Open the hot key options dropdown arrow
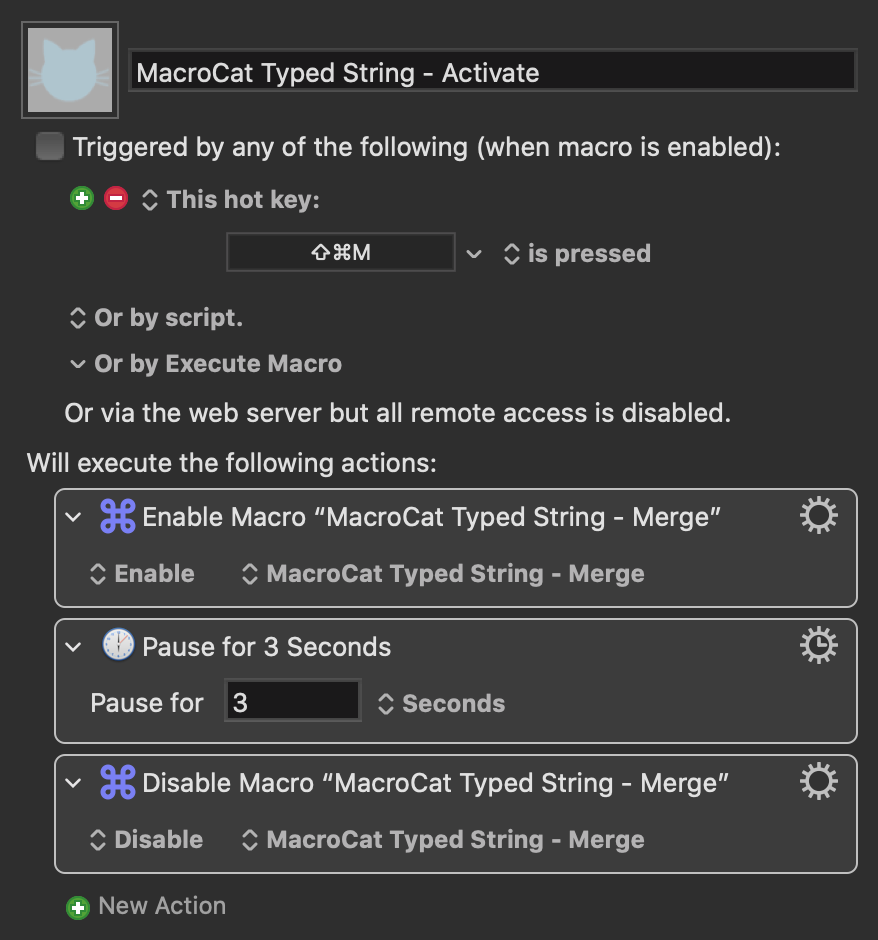 [x=474, y=254]
